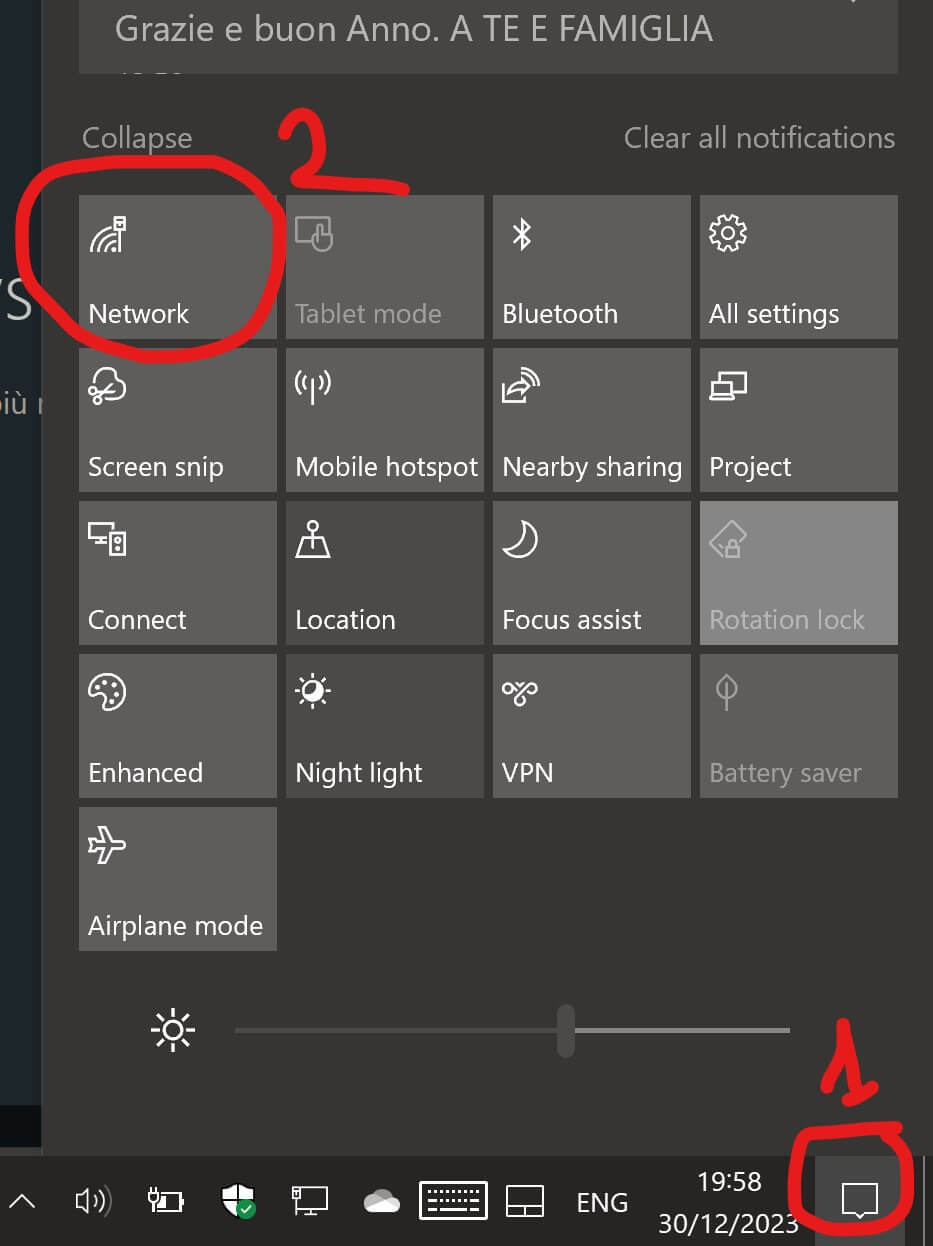Open the volume speaker icon in taskbar
The image size is (933, 1246).
click(x=93, y=1201)
